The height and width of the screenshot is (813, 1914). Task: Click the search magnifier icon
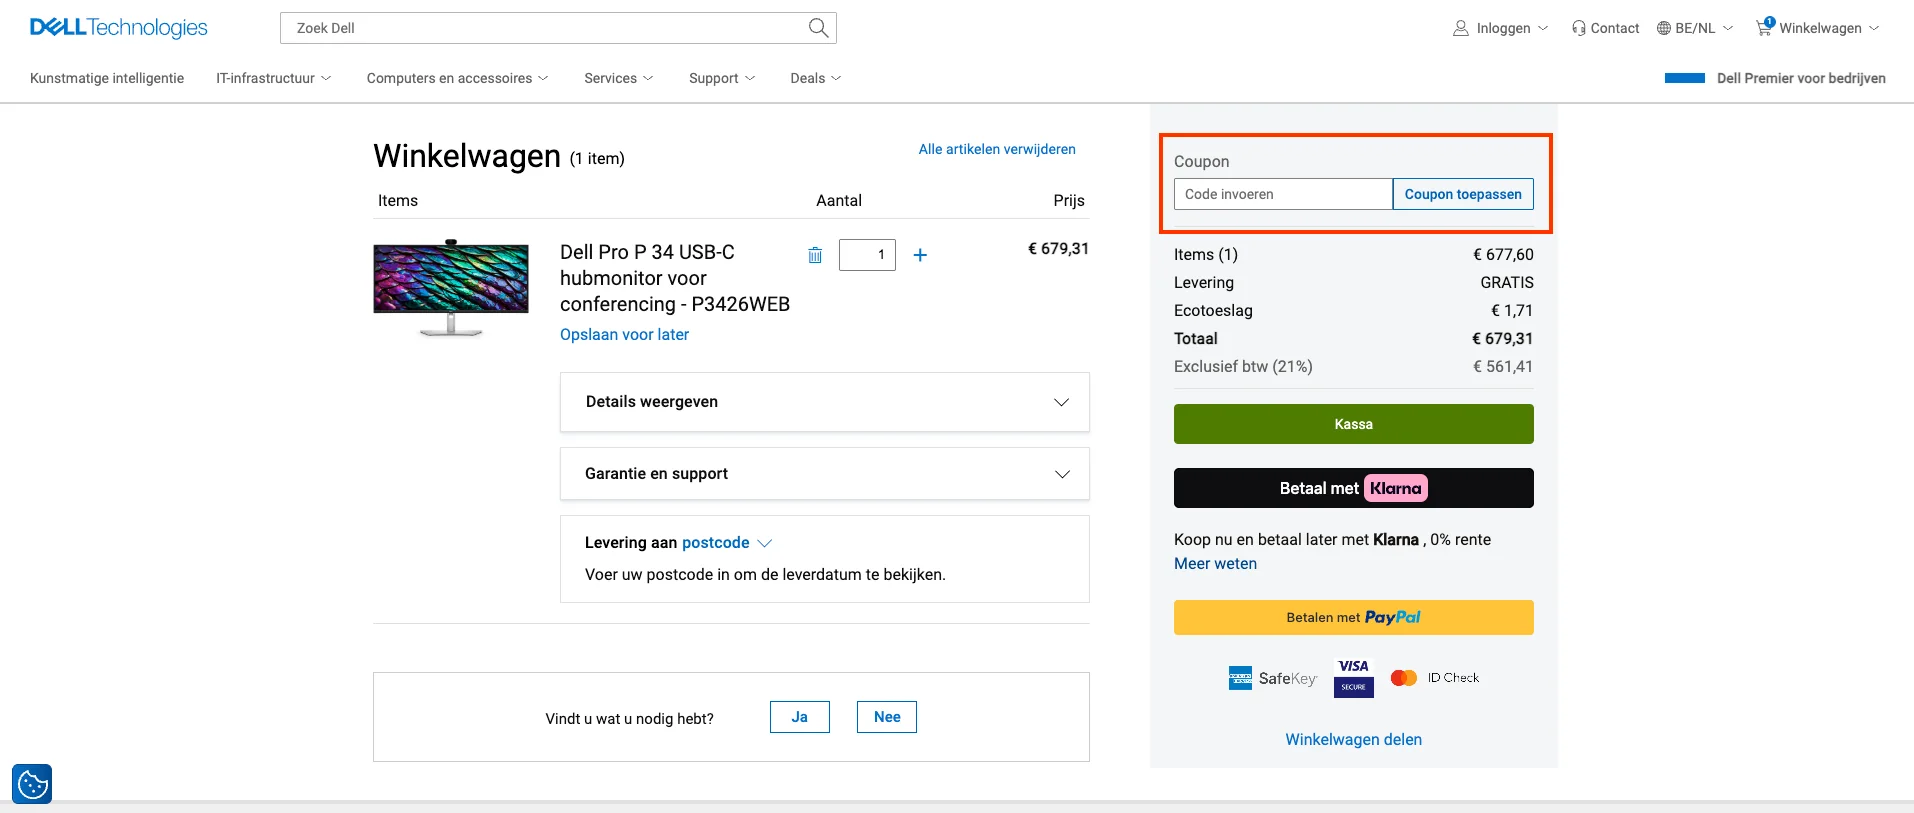point(818,28)
